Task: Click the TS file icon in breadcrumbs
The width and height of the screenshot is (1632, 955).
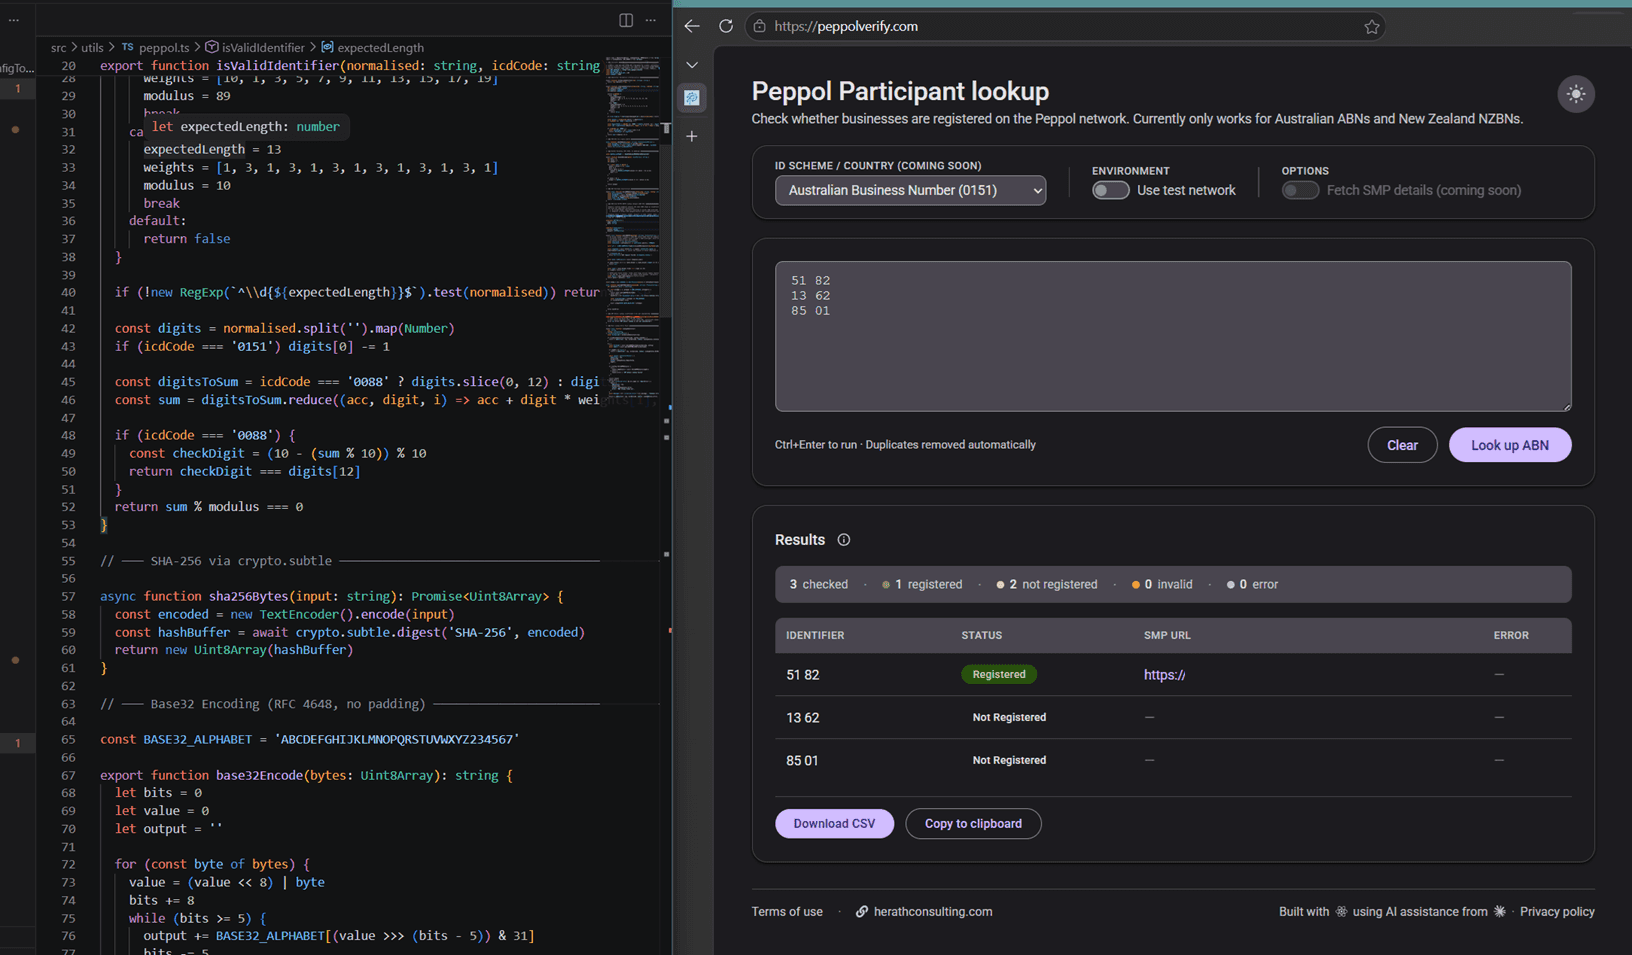Action: click(x=127, y=47)
